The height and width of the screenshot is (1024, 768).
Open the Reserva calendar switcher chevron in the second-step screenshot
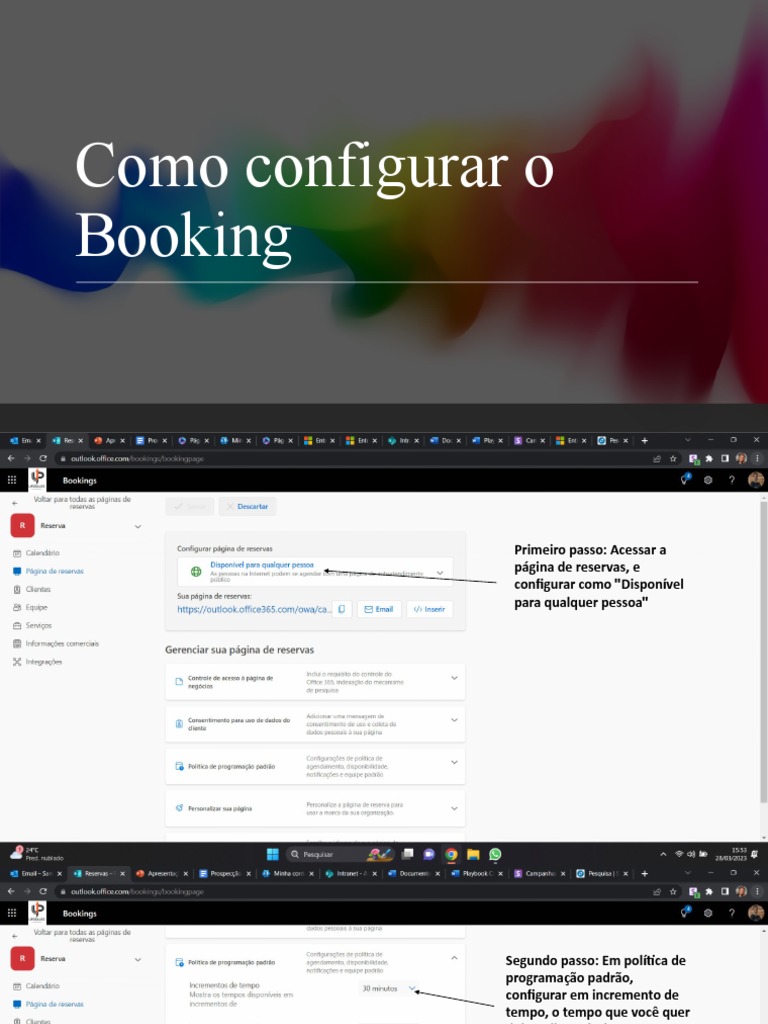pyautogui.click(x=138, y=959)
